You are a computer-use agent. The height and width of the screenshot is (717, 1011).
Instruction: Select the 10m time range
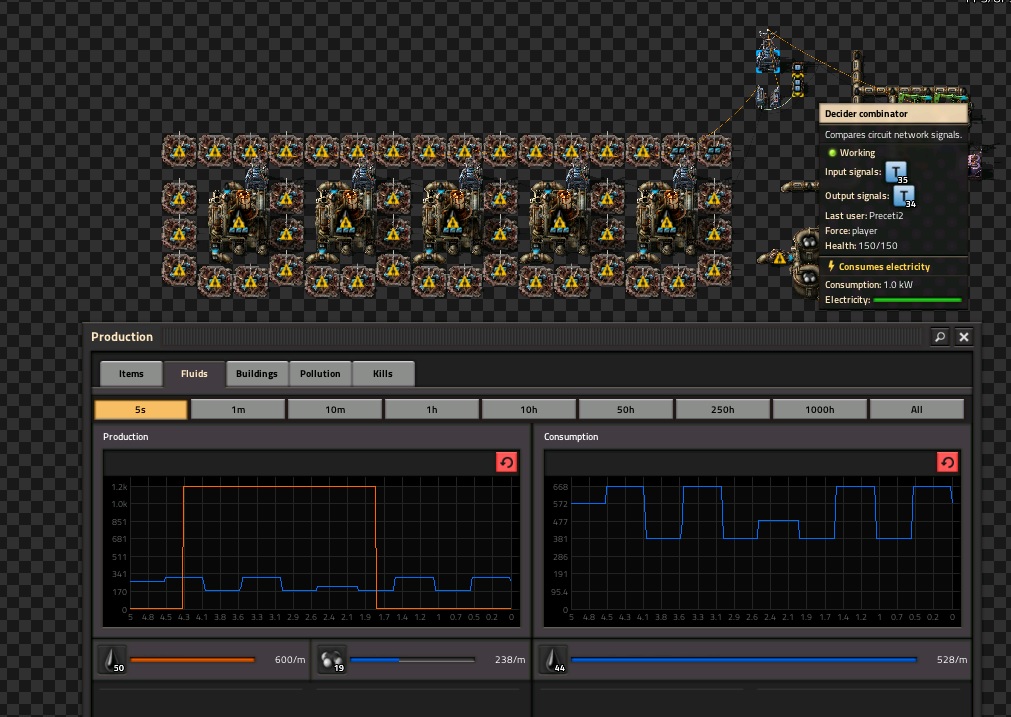tap(335, 410)
